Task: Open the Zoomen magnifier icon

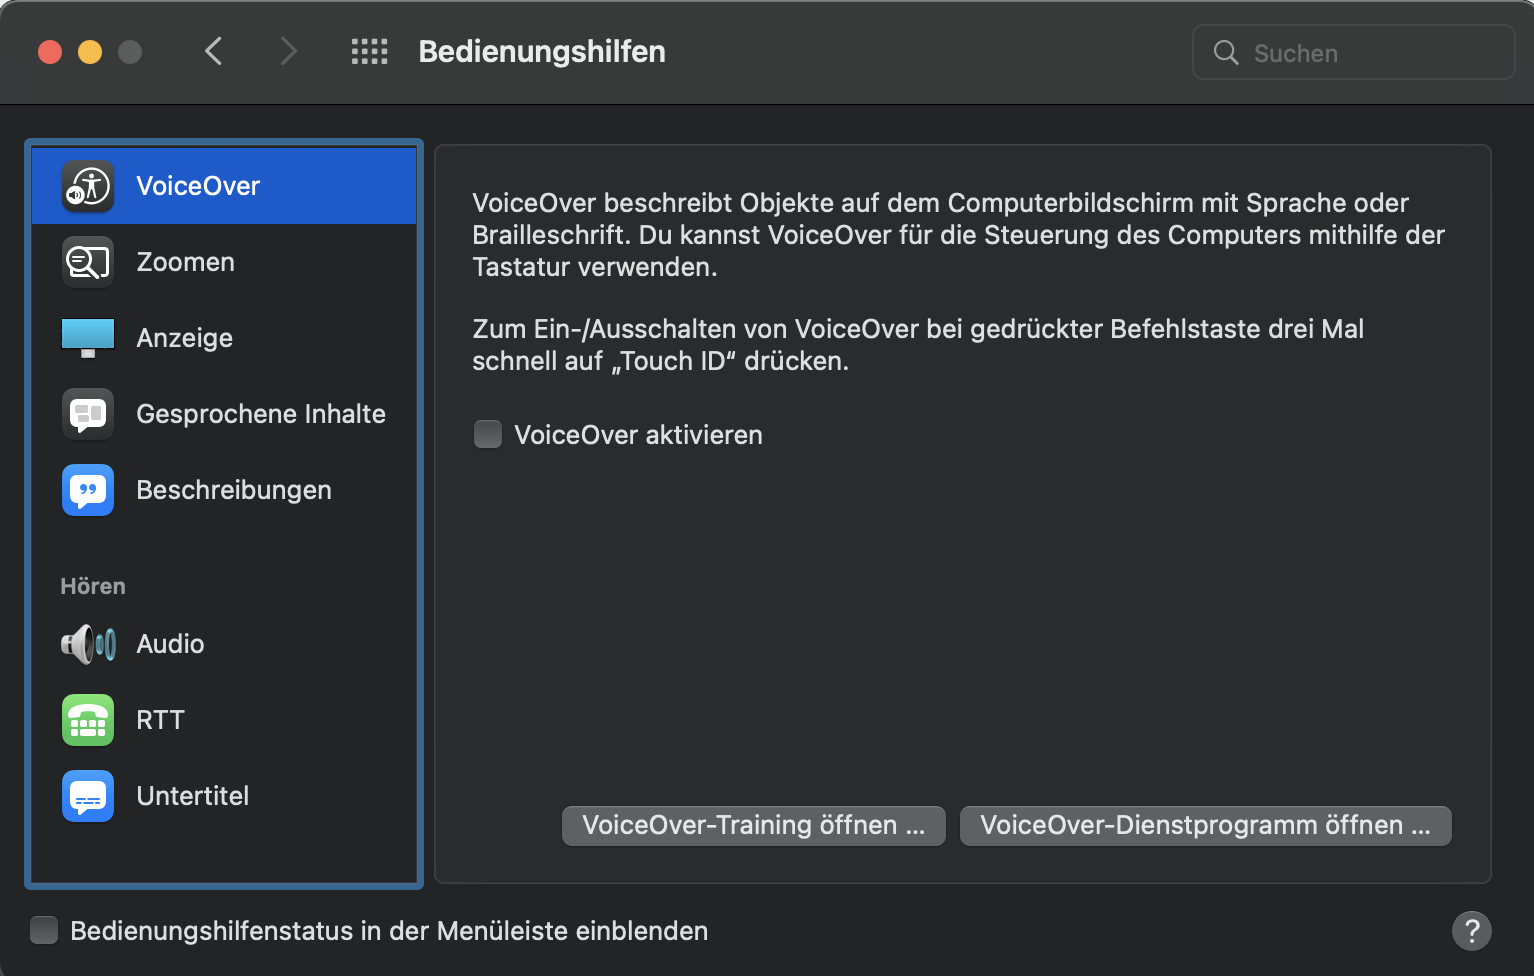Action: click(88, 262)
